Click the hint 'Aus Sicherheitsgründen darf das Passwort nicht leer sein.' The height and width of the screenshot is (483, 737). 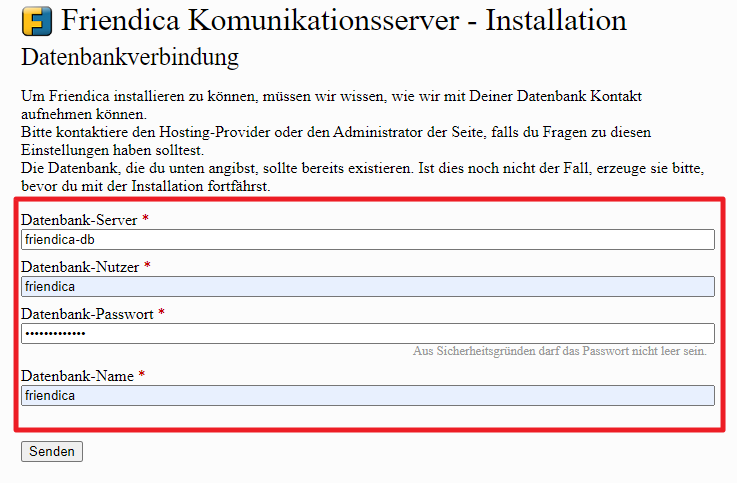560,351
